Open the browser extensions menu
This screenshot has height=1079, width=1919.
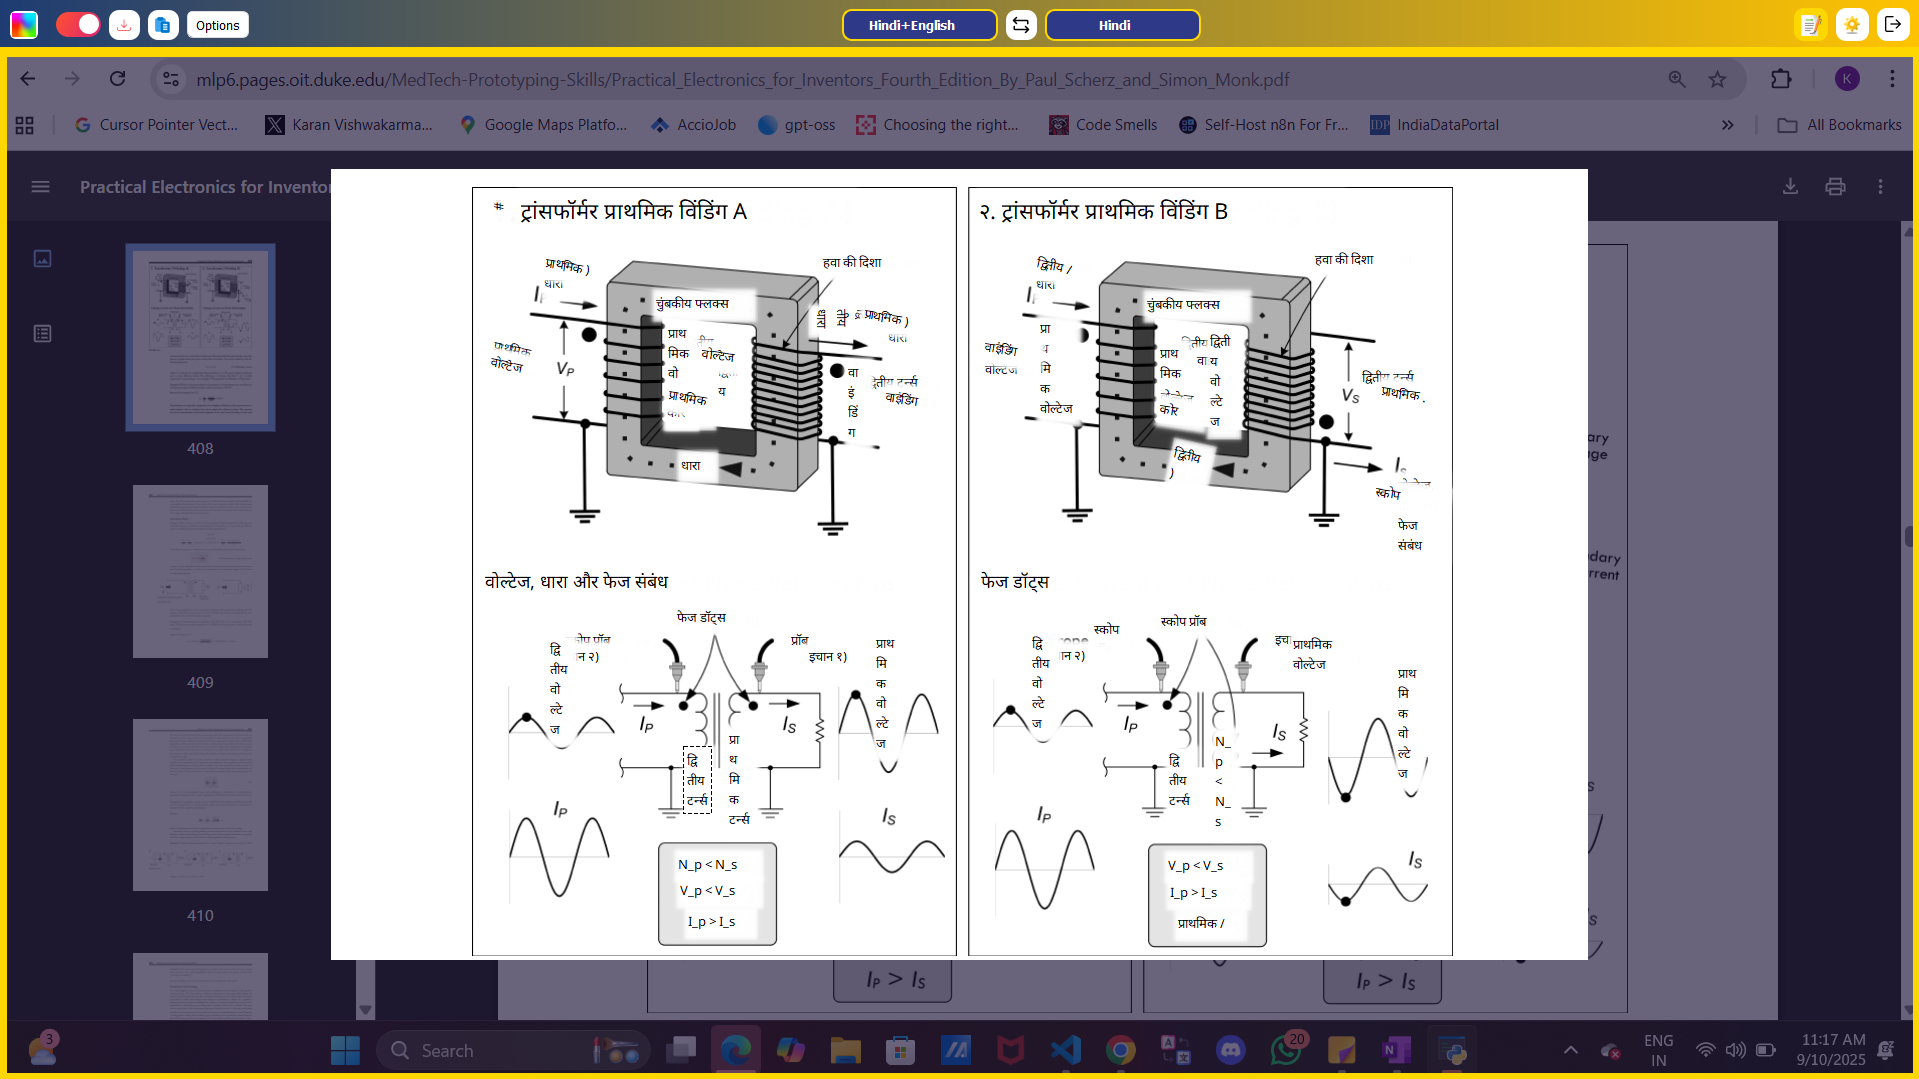pos(1781,79)
